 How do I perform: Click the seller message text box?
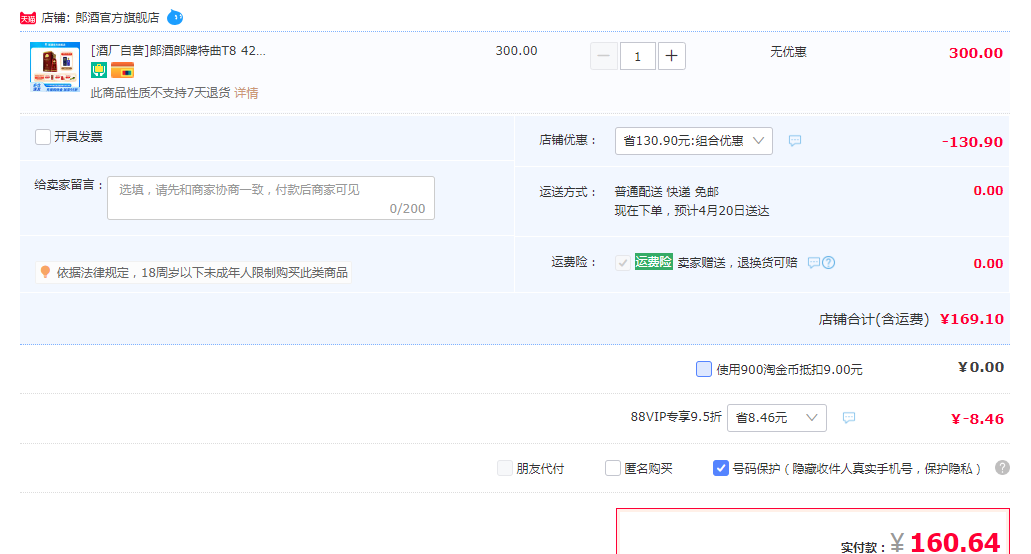[271, 198]
